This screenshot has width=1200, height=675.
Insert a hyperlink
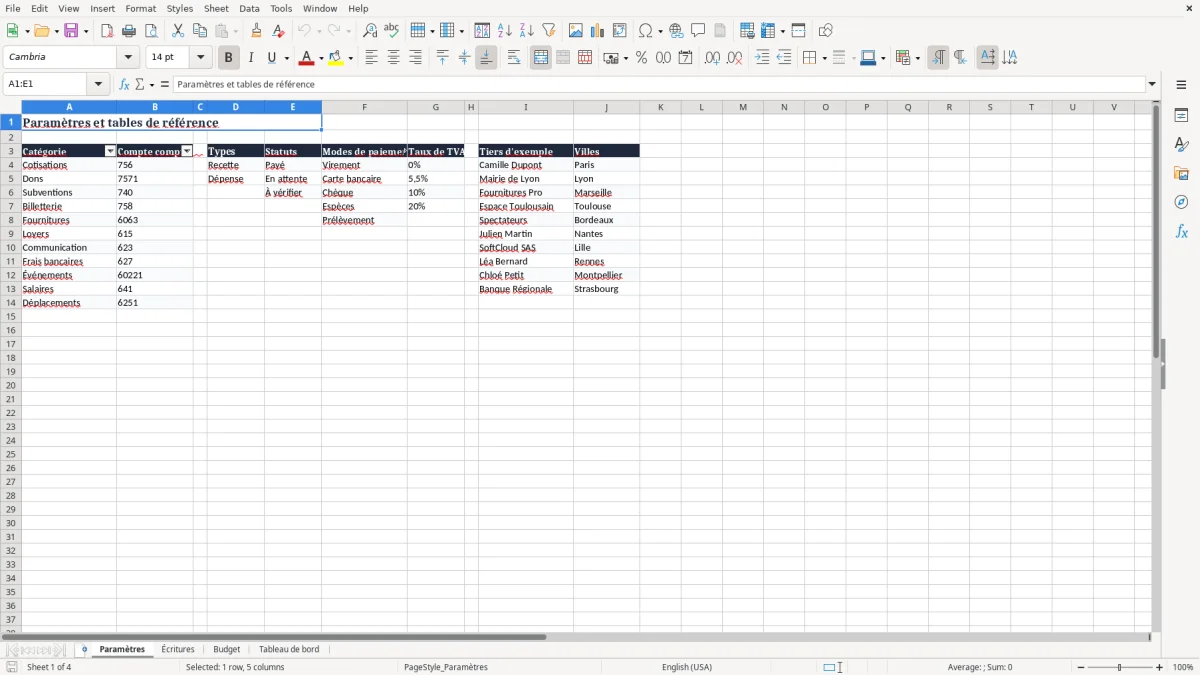pos(676,31)
